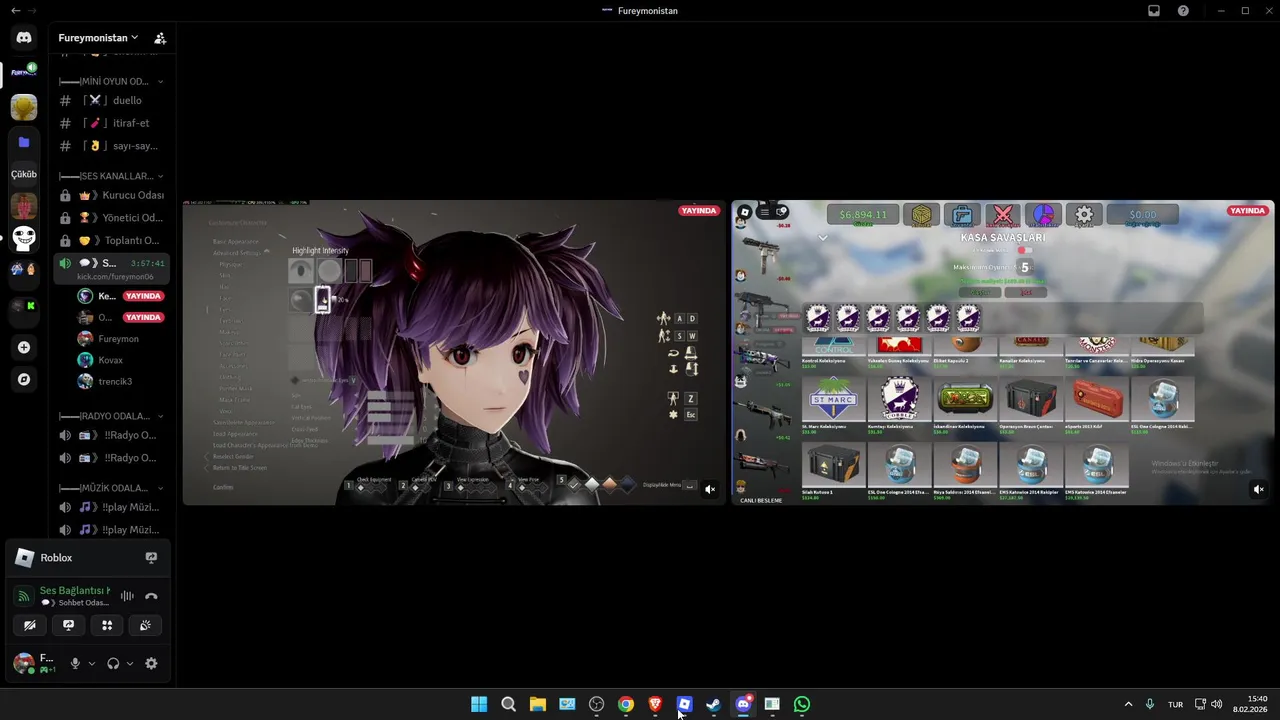Start an activity from voice panel
The height and width of the screenshot is (720, 1280).
click(107, 625)
